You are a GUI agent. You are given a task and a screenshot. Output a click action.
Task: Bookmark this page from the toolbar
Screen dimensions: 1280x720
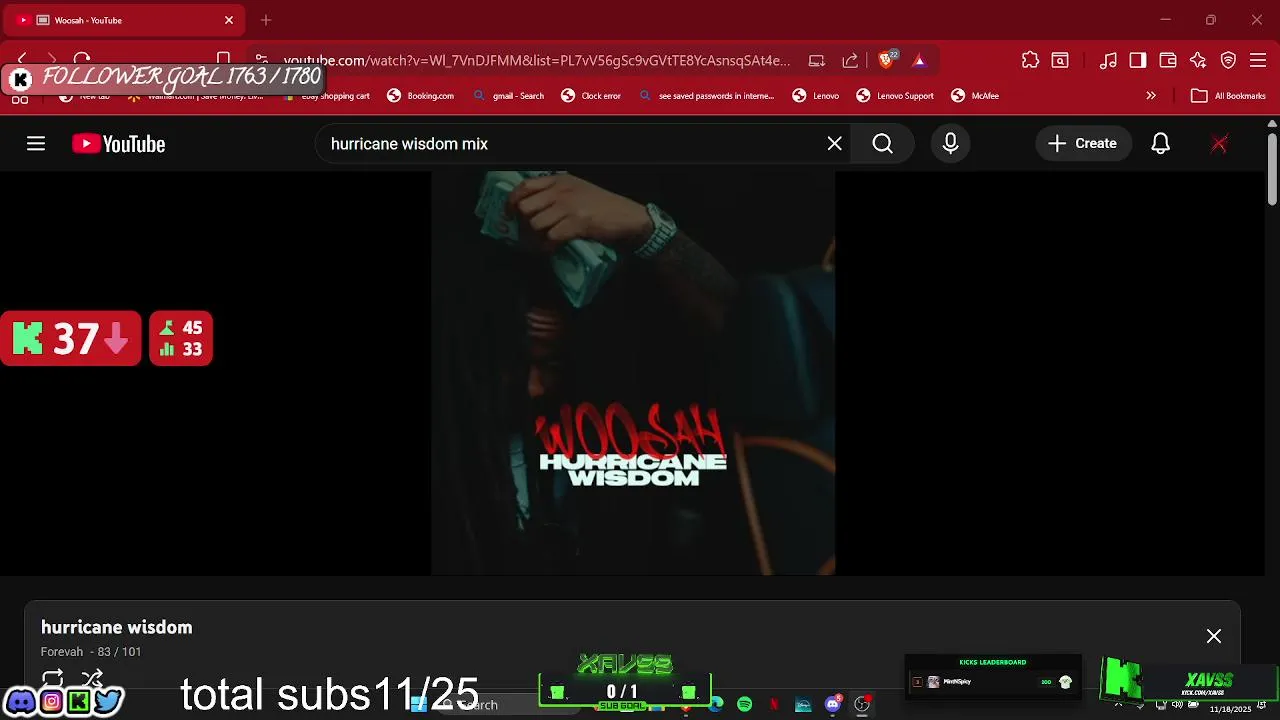pyautogui.click(x=224, y=60)
